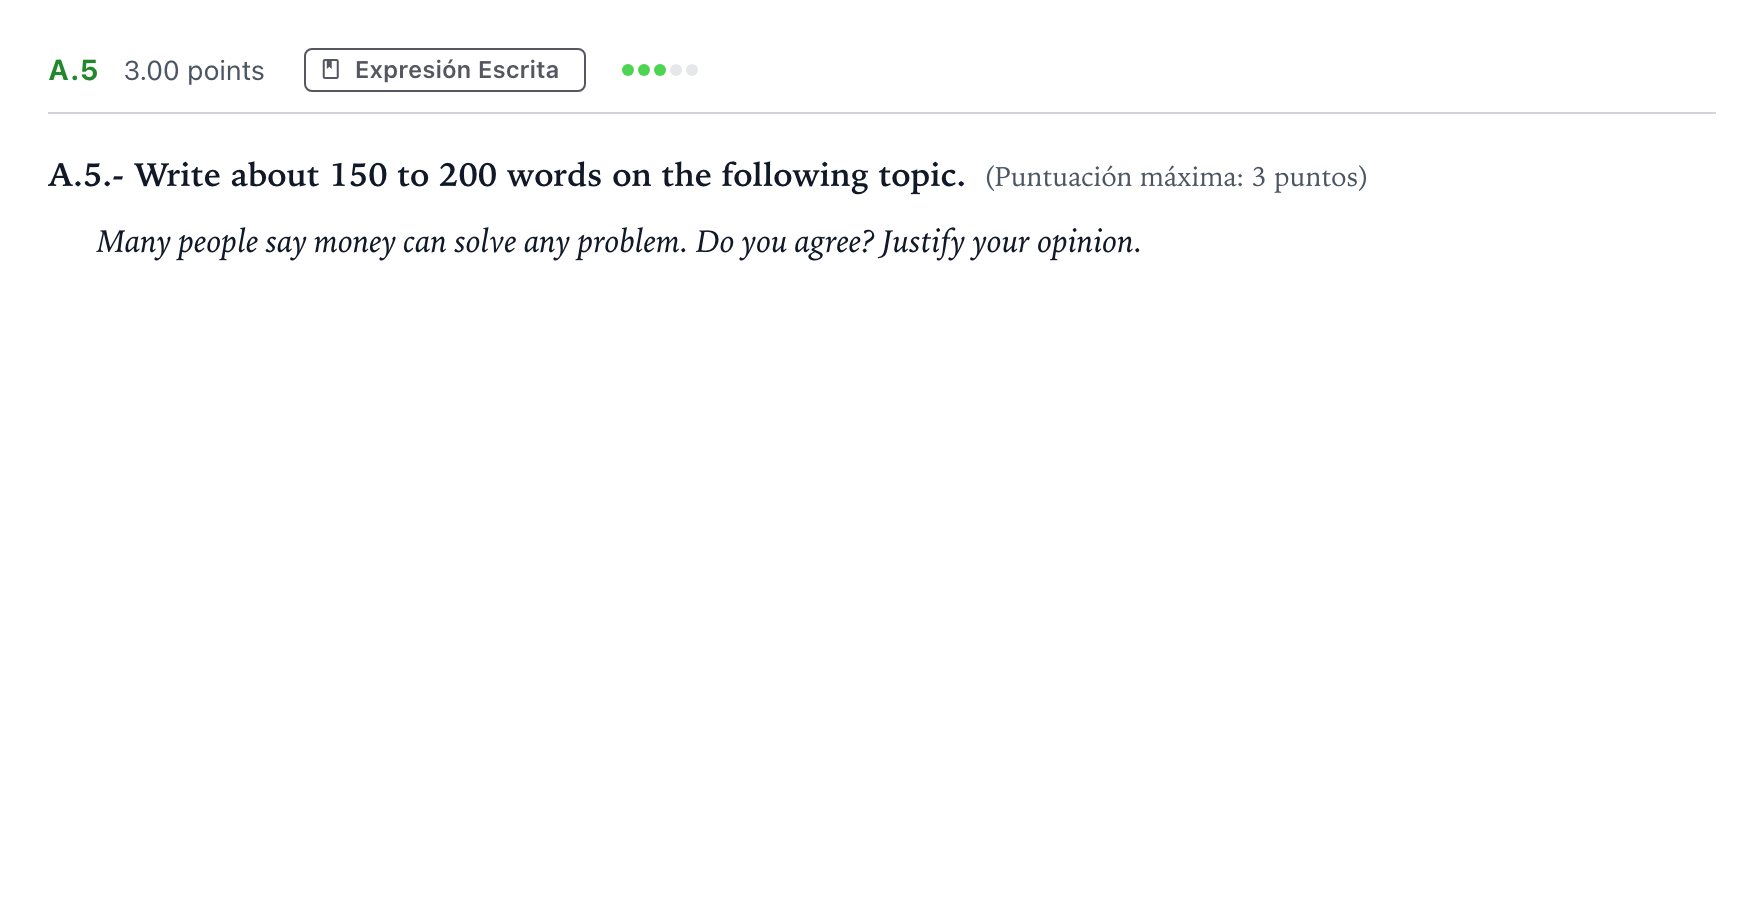Screen dimensions: 1764x920
Task: Click the word 'Escrita' in the category tag
Action: (x=518, y=70)
